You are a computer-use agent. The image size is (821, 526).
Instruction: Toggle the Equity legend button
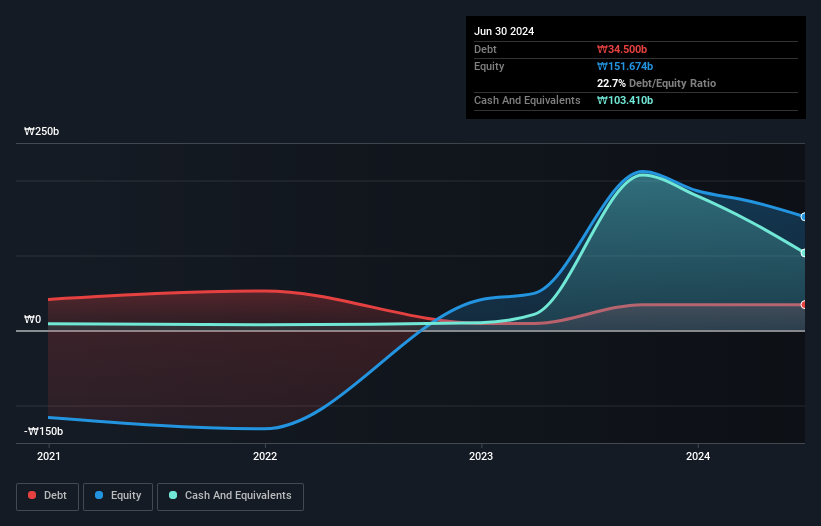click(118, 496)
